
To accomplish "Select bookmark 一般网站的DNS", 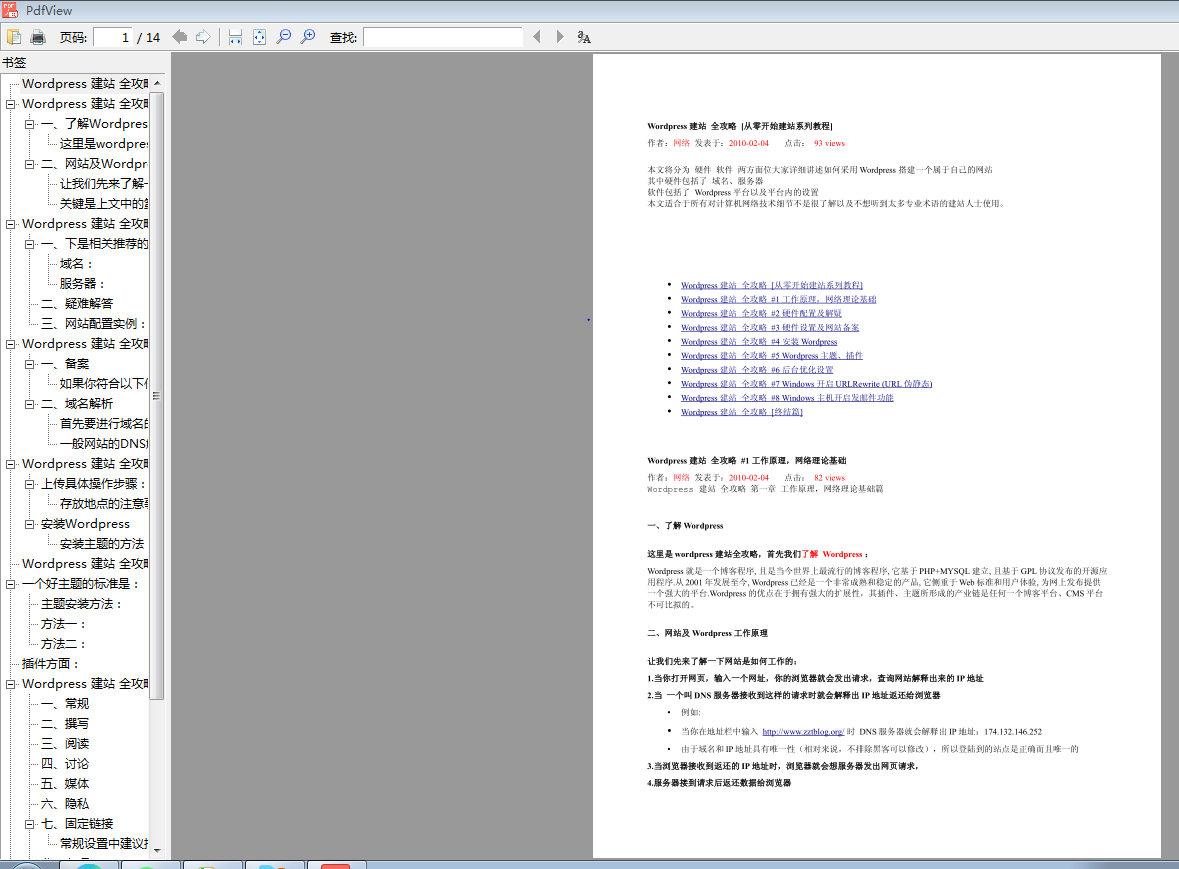I will [x=104, y=444].
